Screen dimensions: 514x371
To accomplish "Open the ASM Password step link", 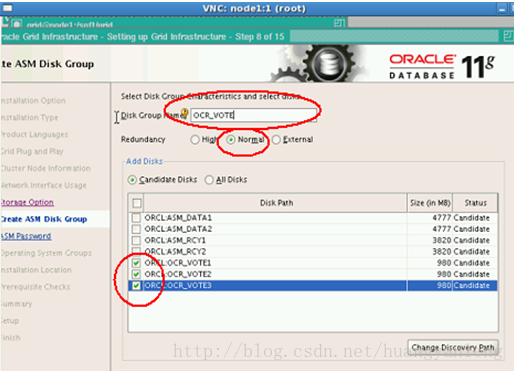I will 26,236.
